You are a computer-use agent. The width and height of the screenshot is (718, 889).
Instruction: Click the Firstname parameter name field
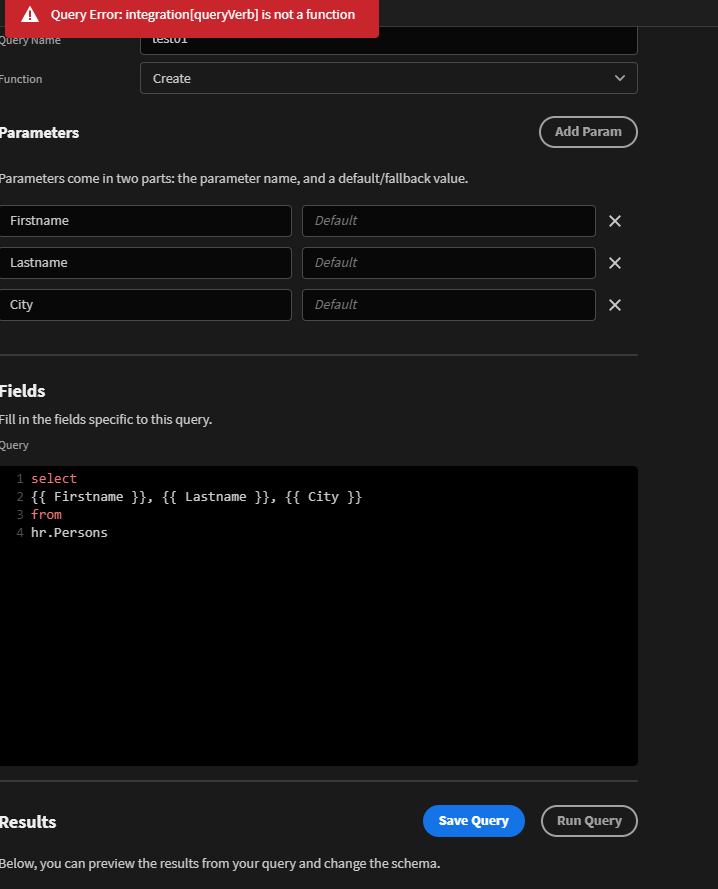[146, 221]
